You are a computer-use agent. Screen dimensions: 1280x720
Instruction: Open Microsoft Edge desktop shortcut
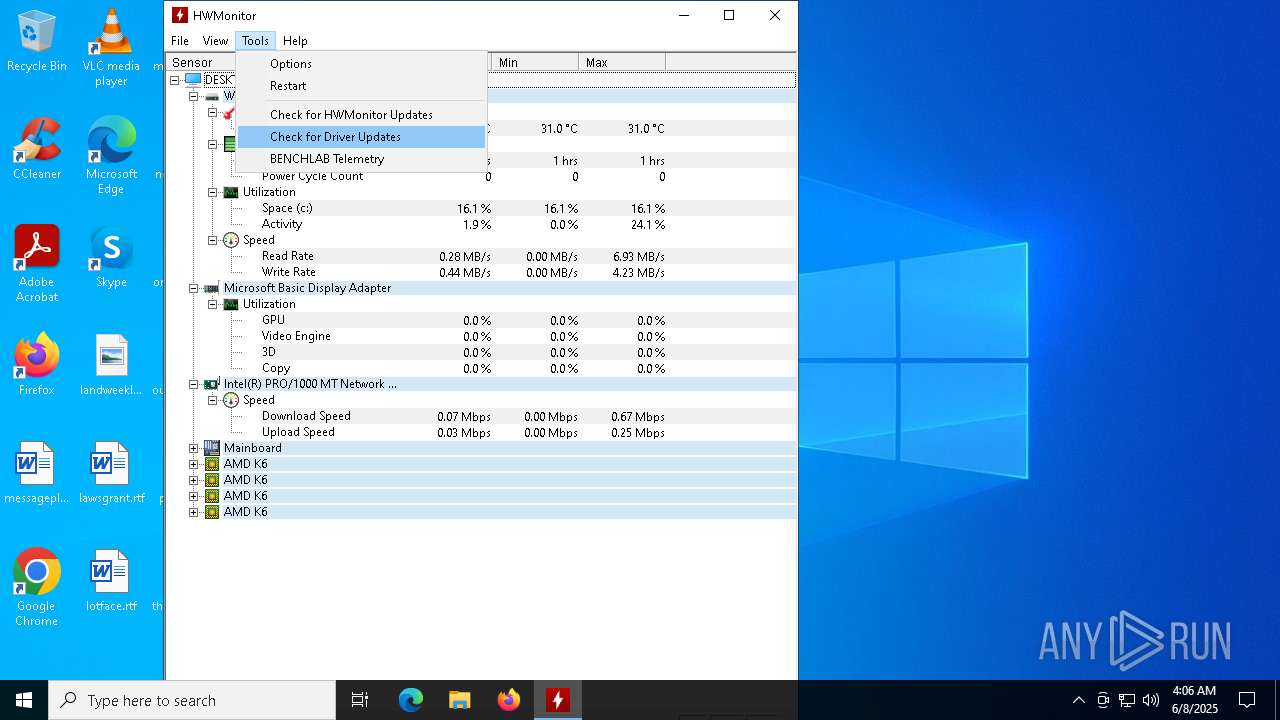111,156
